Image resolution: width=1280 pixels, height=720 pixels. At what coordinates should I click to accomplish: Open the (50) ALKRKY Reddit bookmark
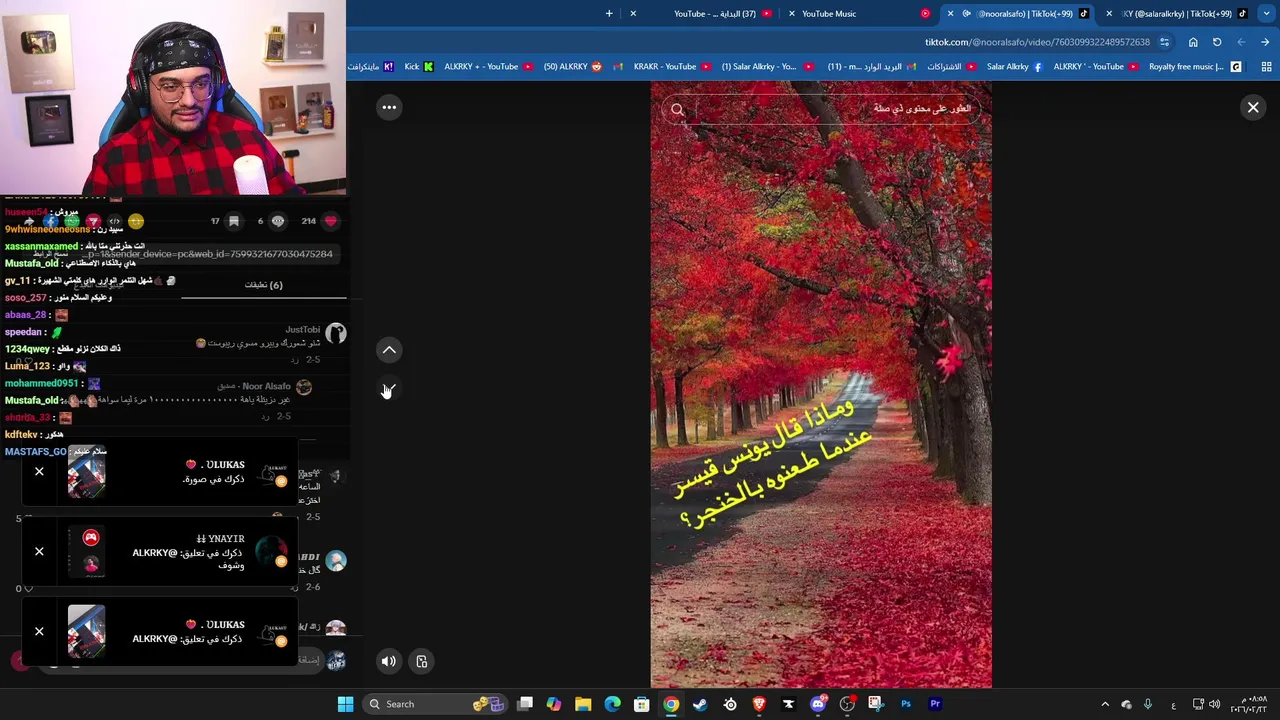tap(573, 67)
